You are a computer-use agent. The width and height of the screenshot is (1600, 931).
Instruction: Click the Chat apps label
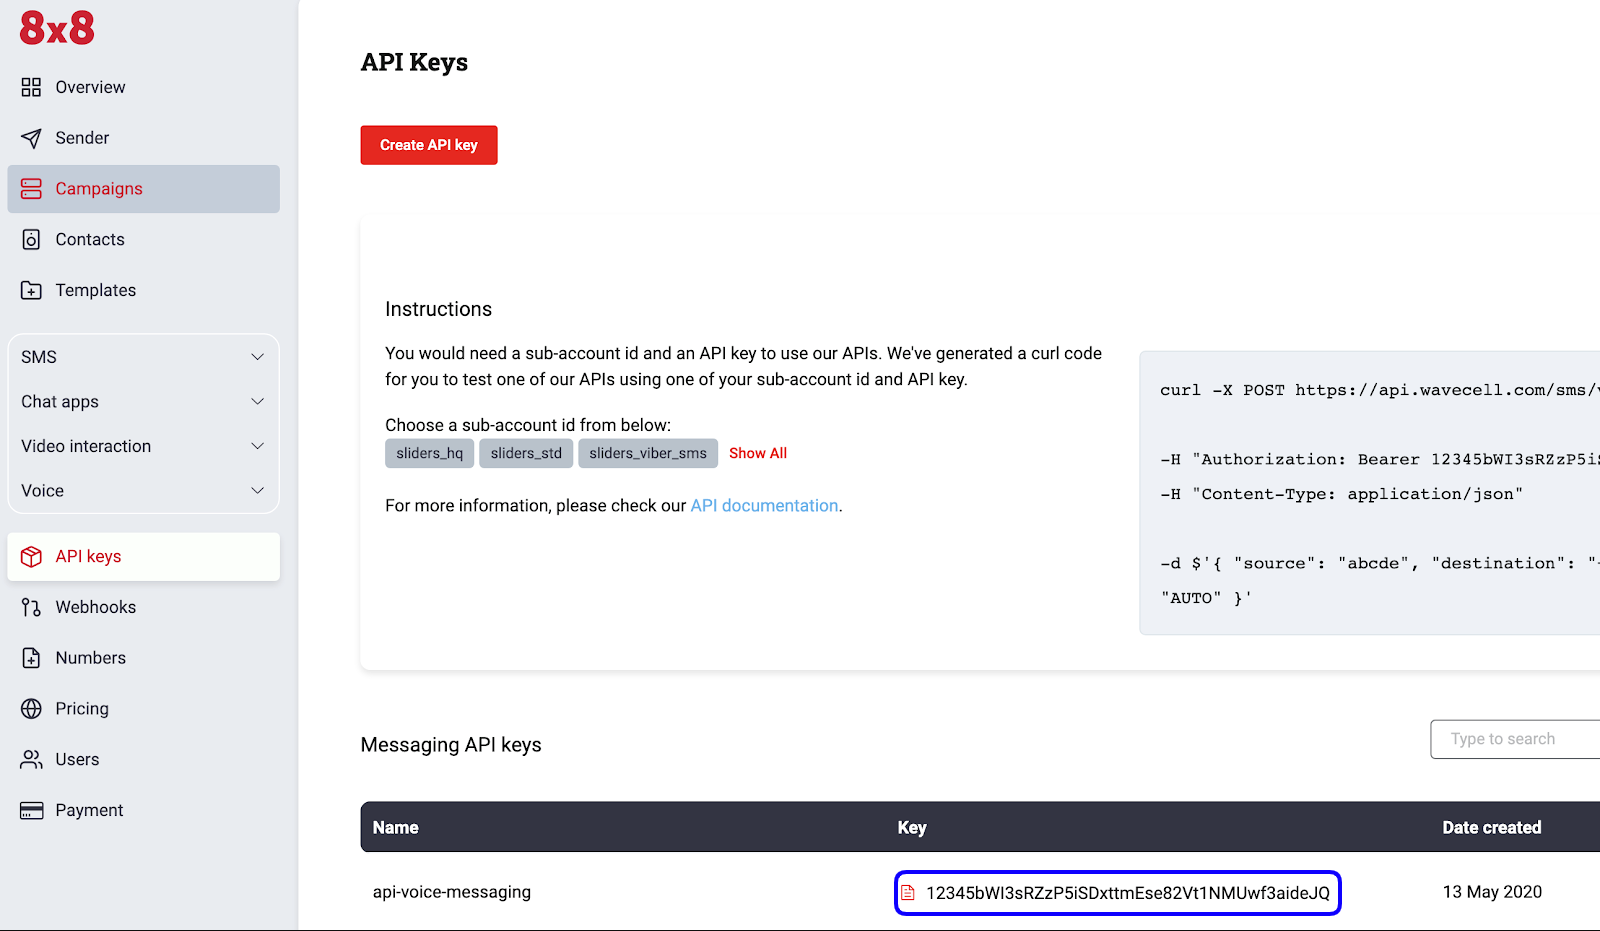pyautogui.click(x=60, y=402)
